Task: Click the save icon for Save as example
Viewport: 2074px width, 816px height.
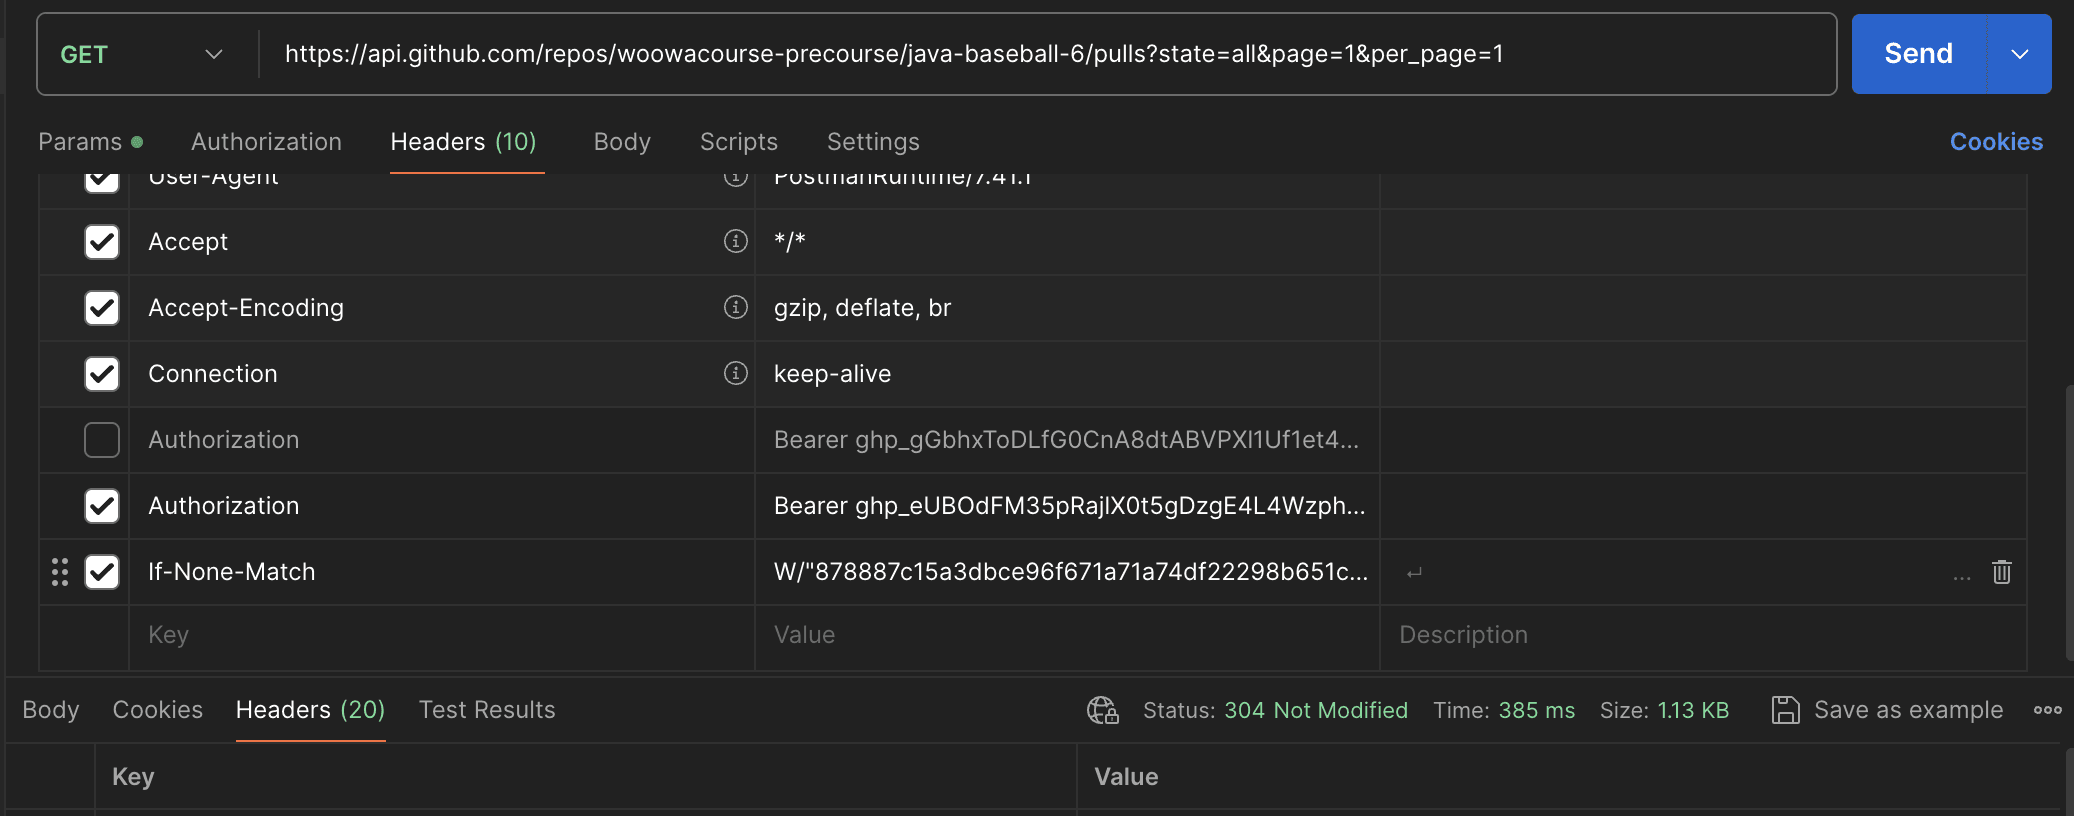Action: [1785, 710]
